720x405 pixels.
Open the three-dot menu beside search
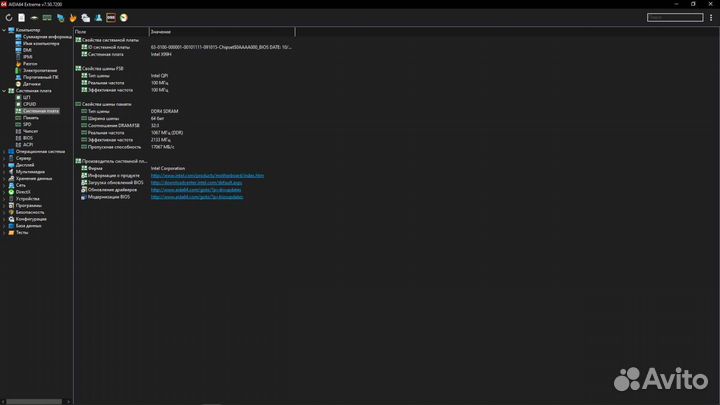pyautogui.click(x=712, y=18)
